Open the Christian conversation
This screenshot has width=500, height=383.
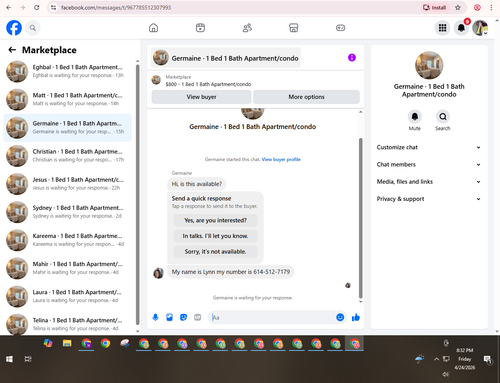tap(67, 156)
